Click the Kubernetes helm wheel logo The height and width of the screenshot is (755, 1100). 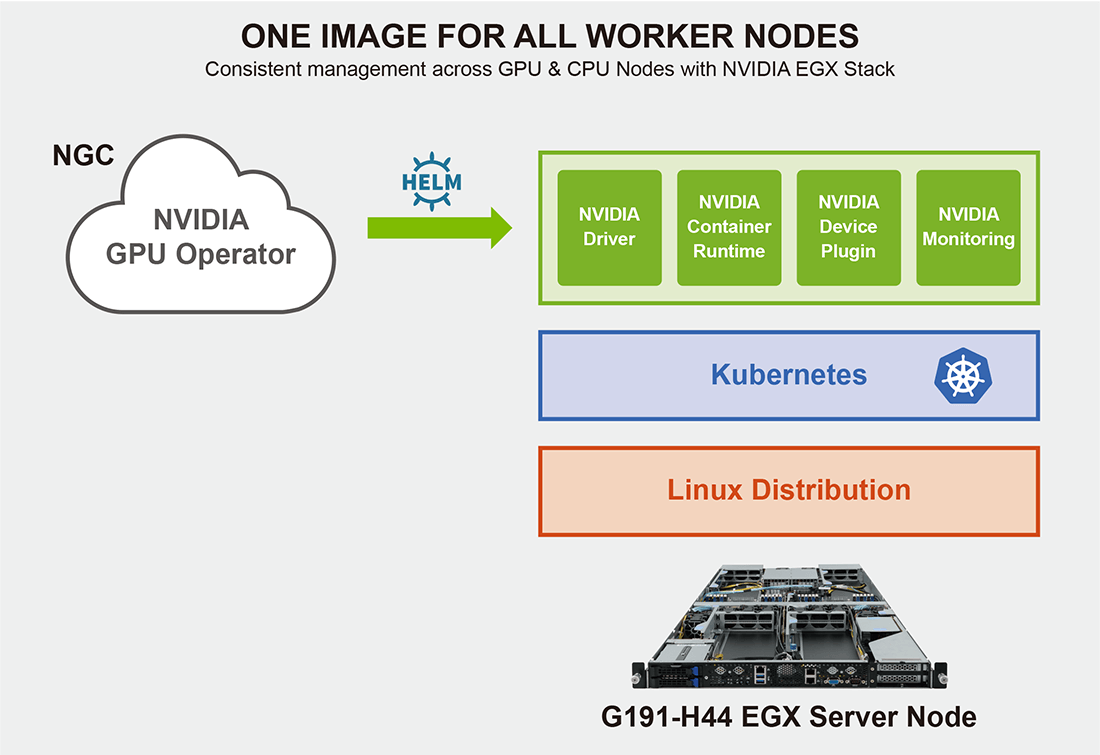[961, 376]
